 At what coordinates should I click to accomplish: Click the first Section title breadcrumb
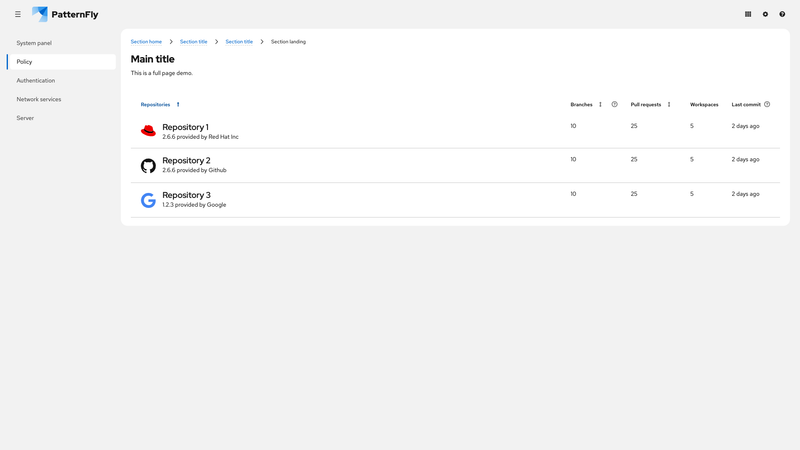[x=193, y=42]
